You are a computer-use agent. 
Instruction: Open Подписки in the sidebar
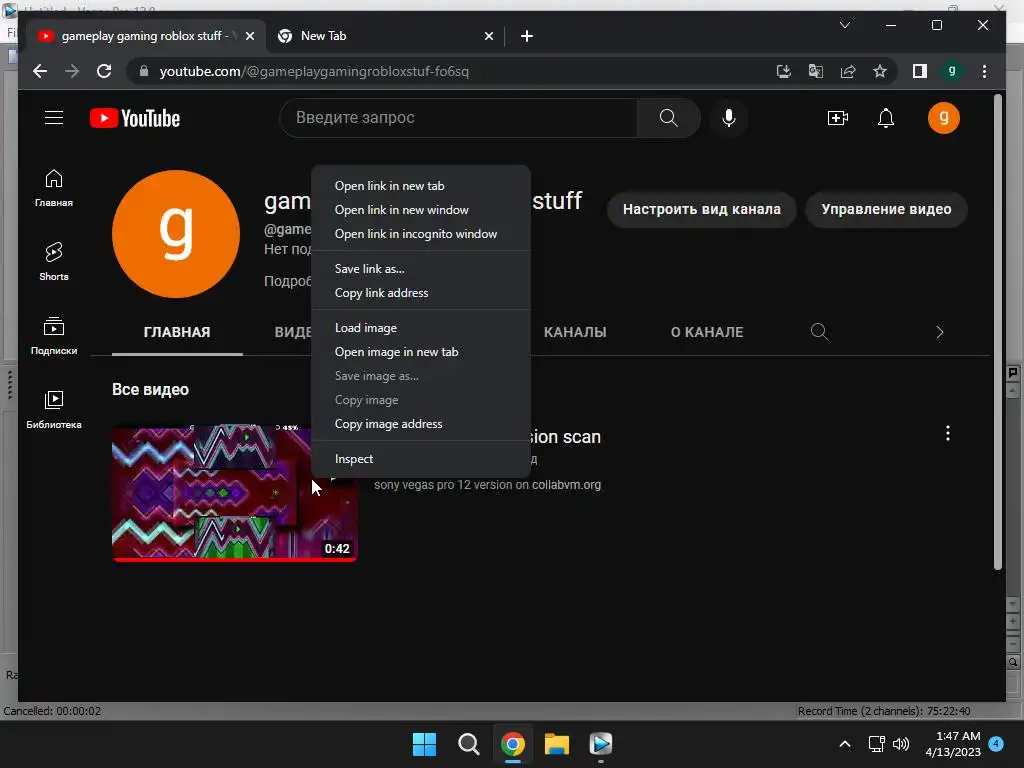pyautogui.click(x=54, y=336)
